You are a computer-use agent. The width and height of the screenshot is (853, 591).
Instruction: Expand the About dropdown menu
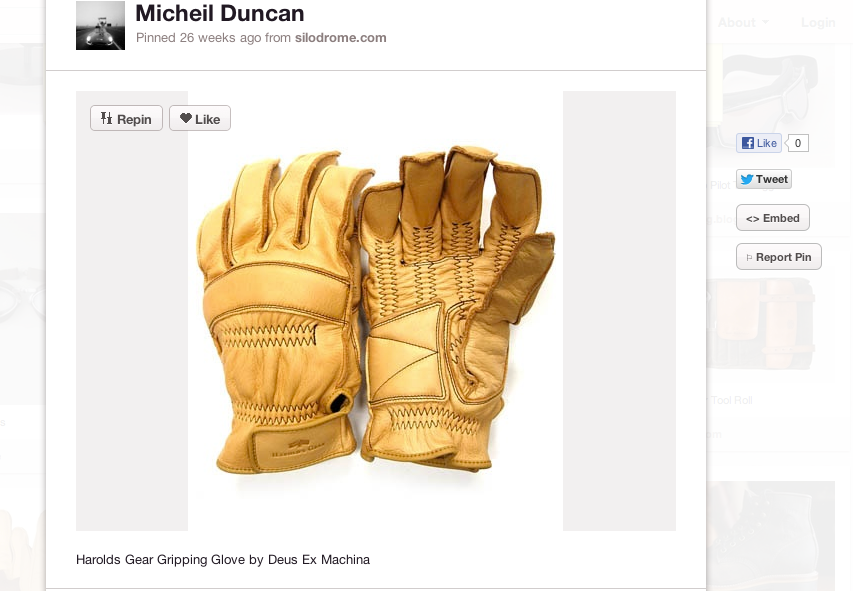point(743,22)
